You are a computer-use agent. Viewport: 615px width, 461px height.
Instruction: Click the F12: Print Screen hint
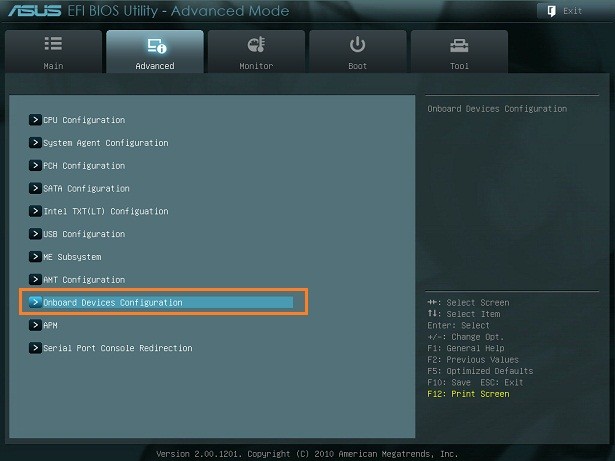coord(468,394)
